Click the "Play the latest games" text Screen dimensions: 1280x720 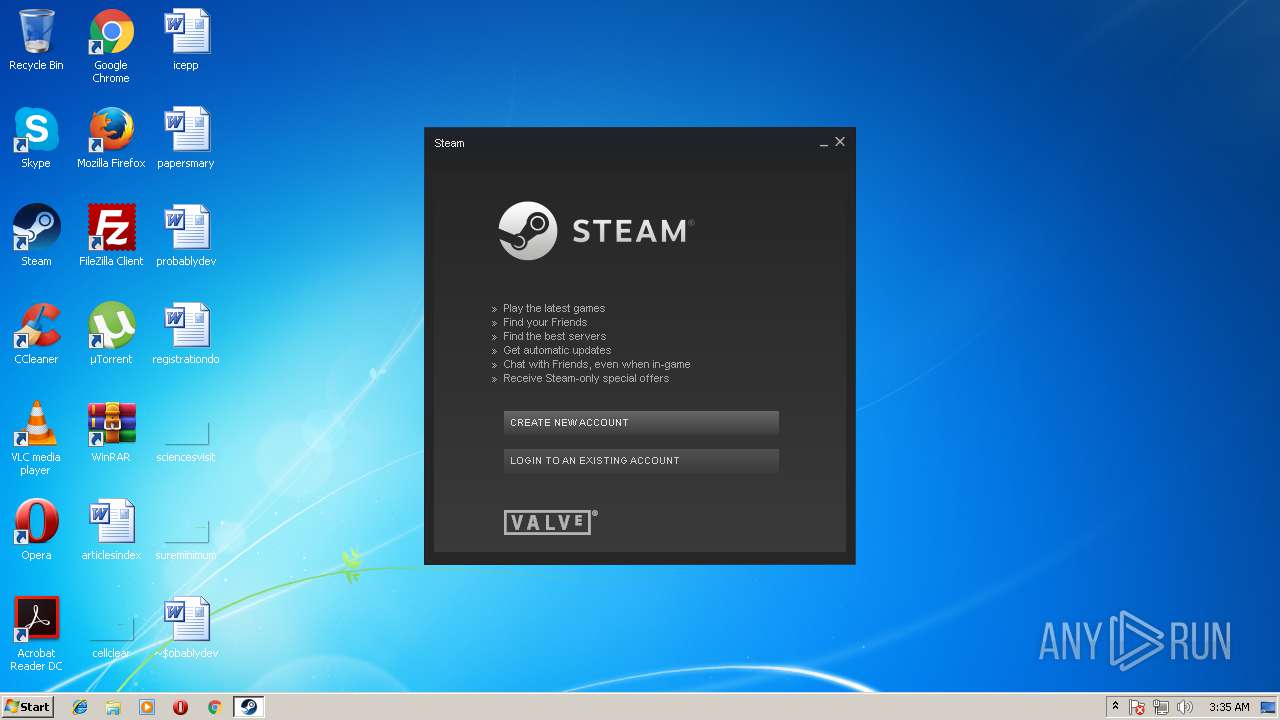pyautogui.click(x=554, y=308)
